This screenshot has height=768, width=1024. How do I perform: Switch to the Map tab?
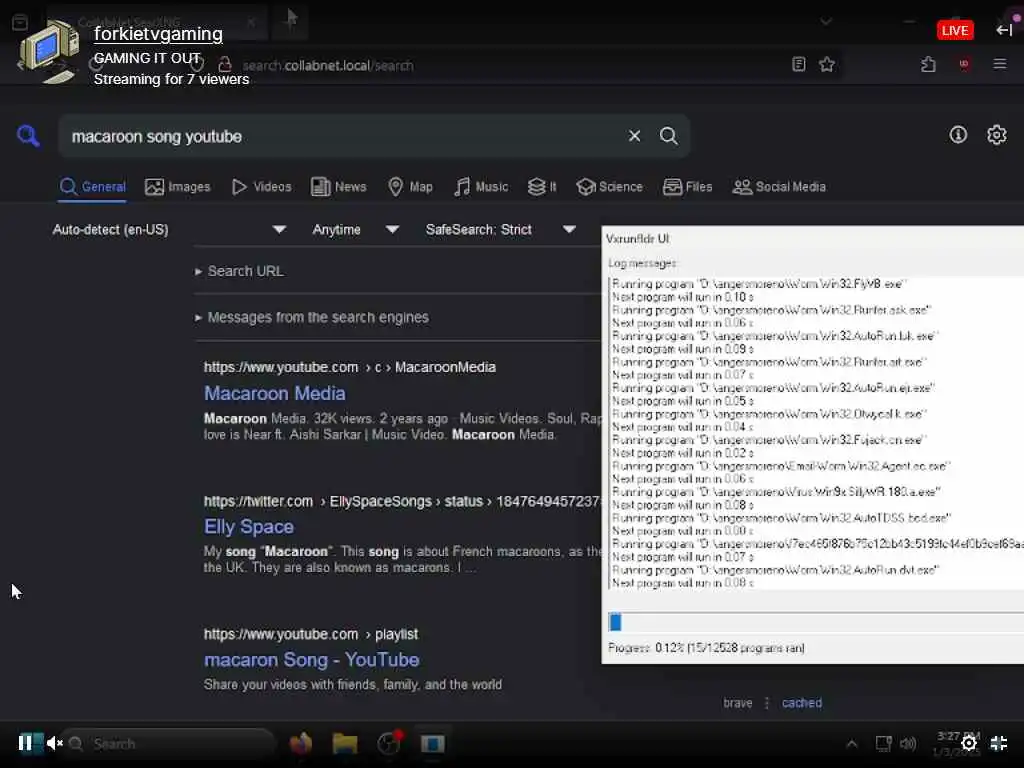(x=410, y=187)
